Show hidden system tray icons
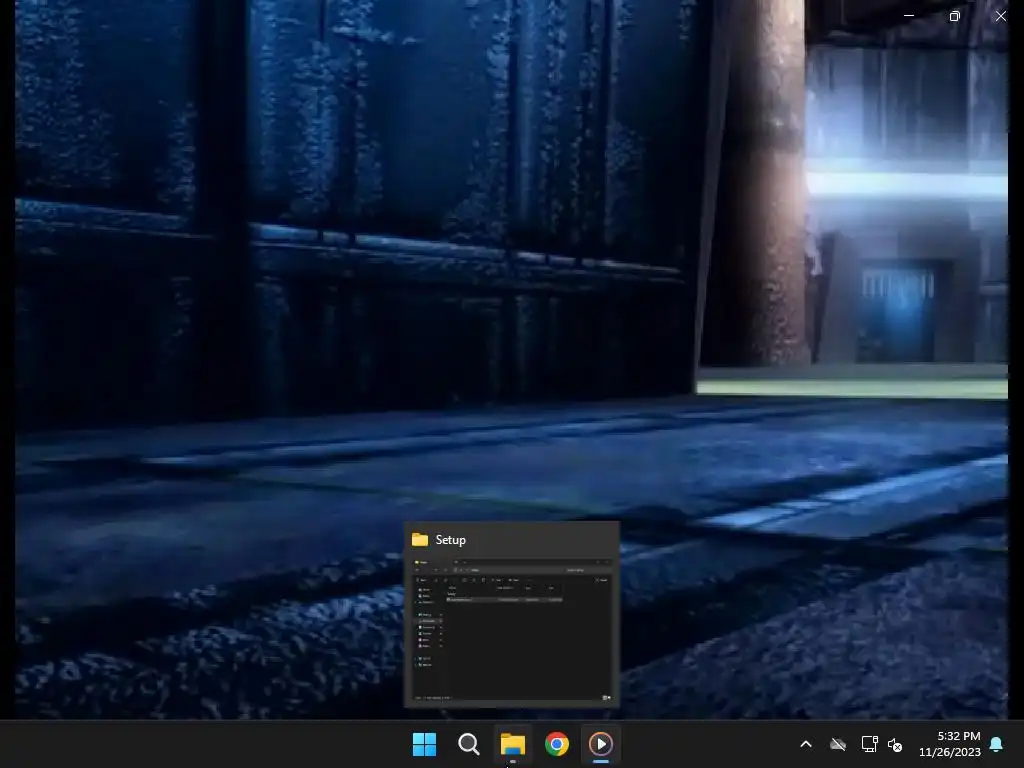Viewport: 1024px width, 768px height. pos(806,744)
